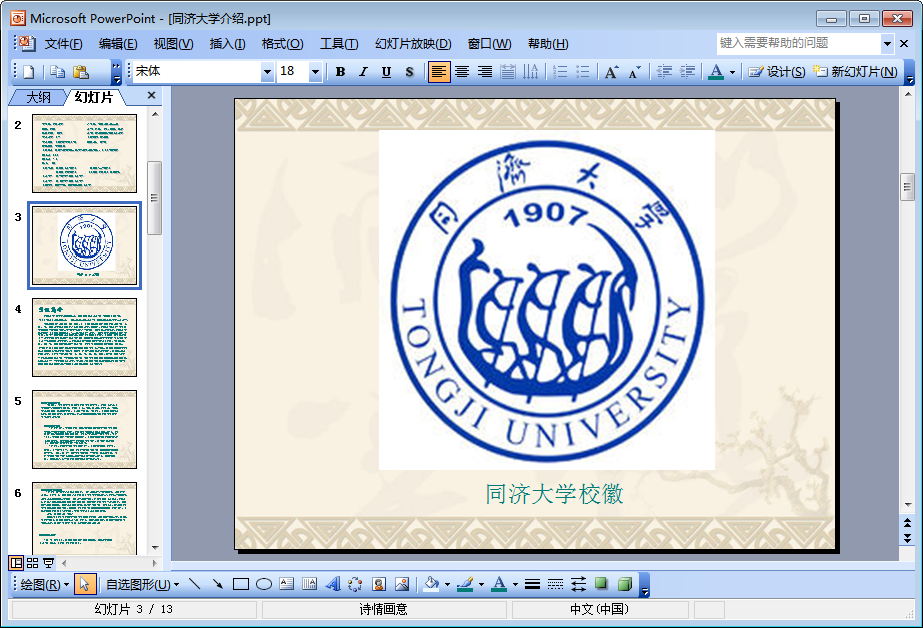This screenshot has width=923, height=628.
Task: Toggle Bold formatting
Action: pyautogui.click(x=340, y=72)
